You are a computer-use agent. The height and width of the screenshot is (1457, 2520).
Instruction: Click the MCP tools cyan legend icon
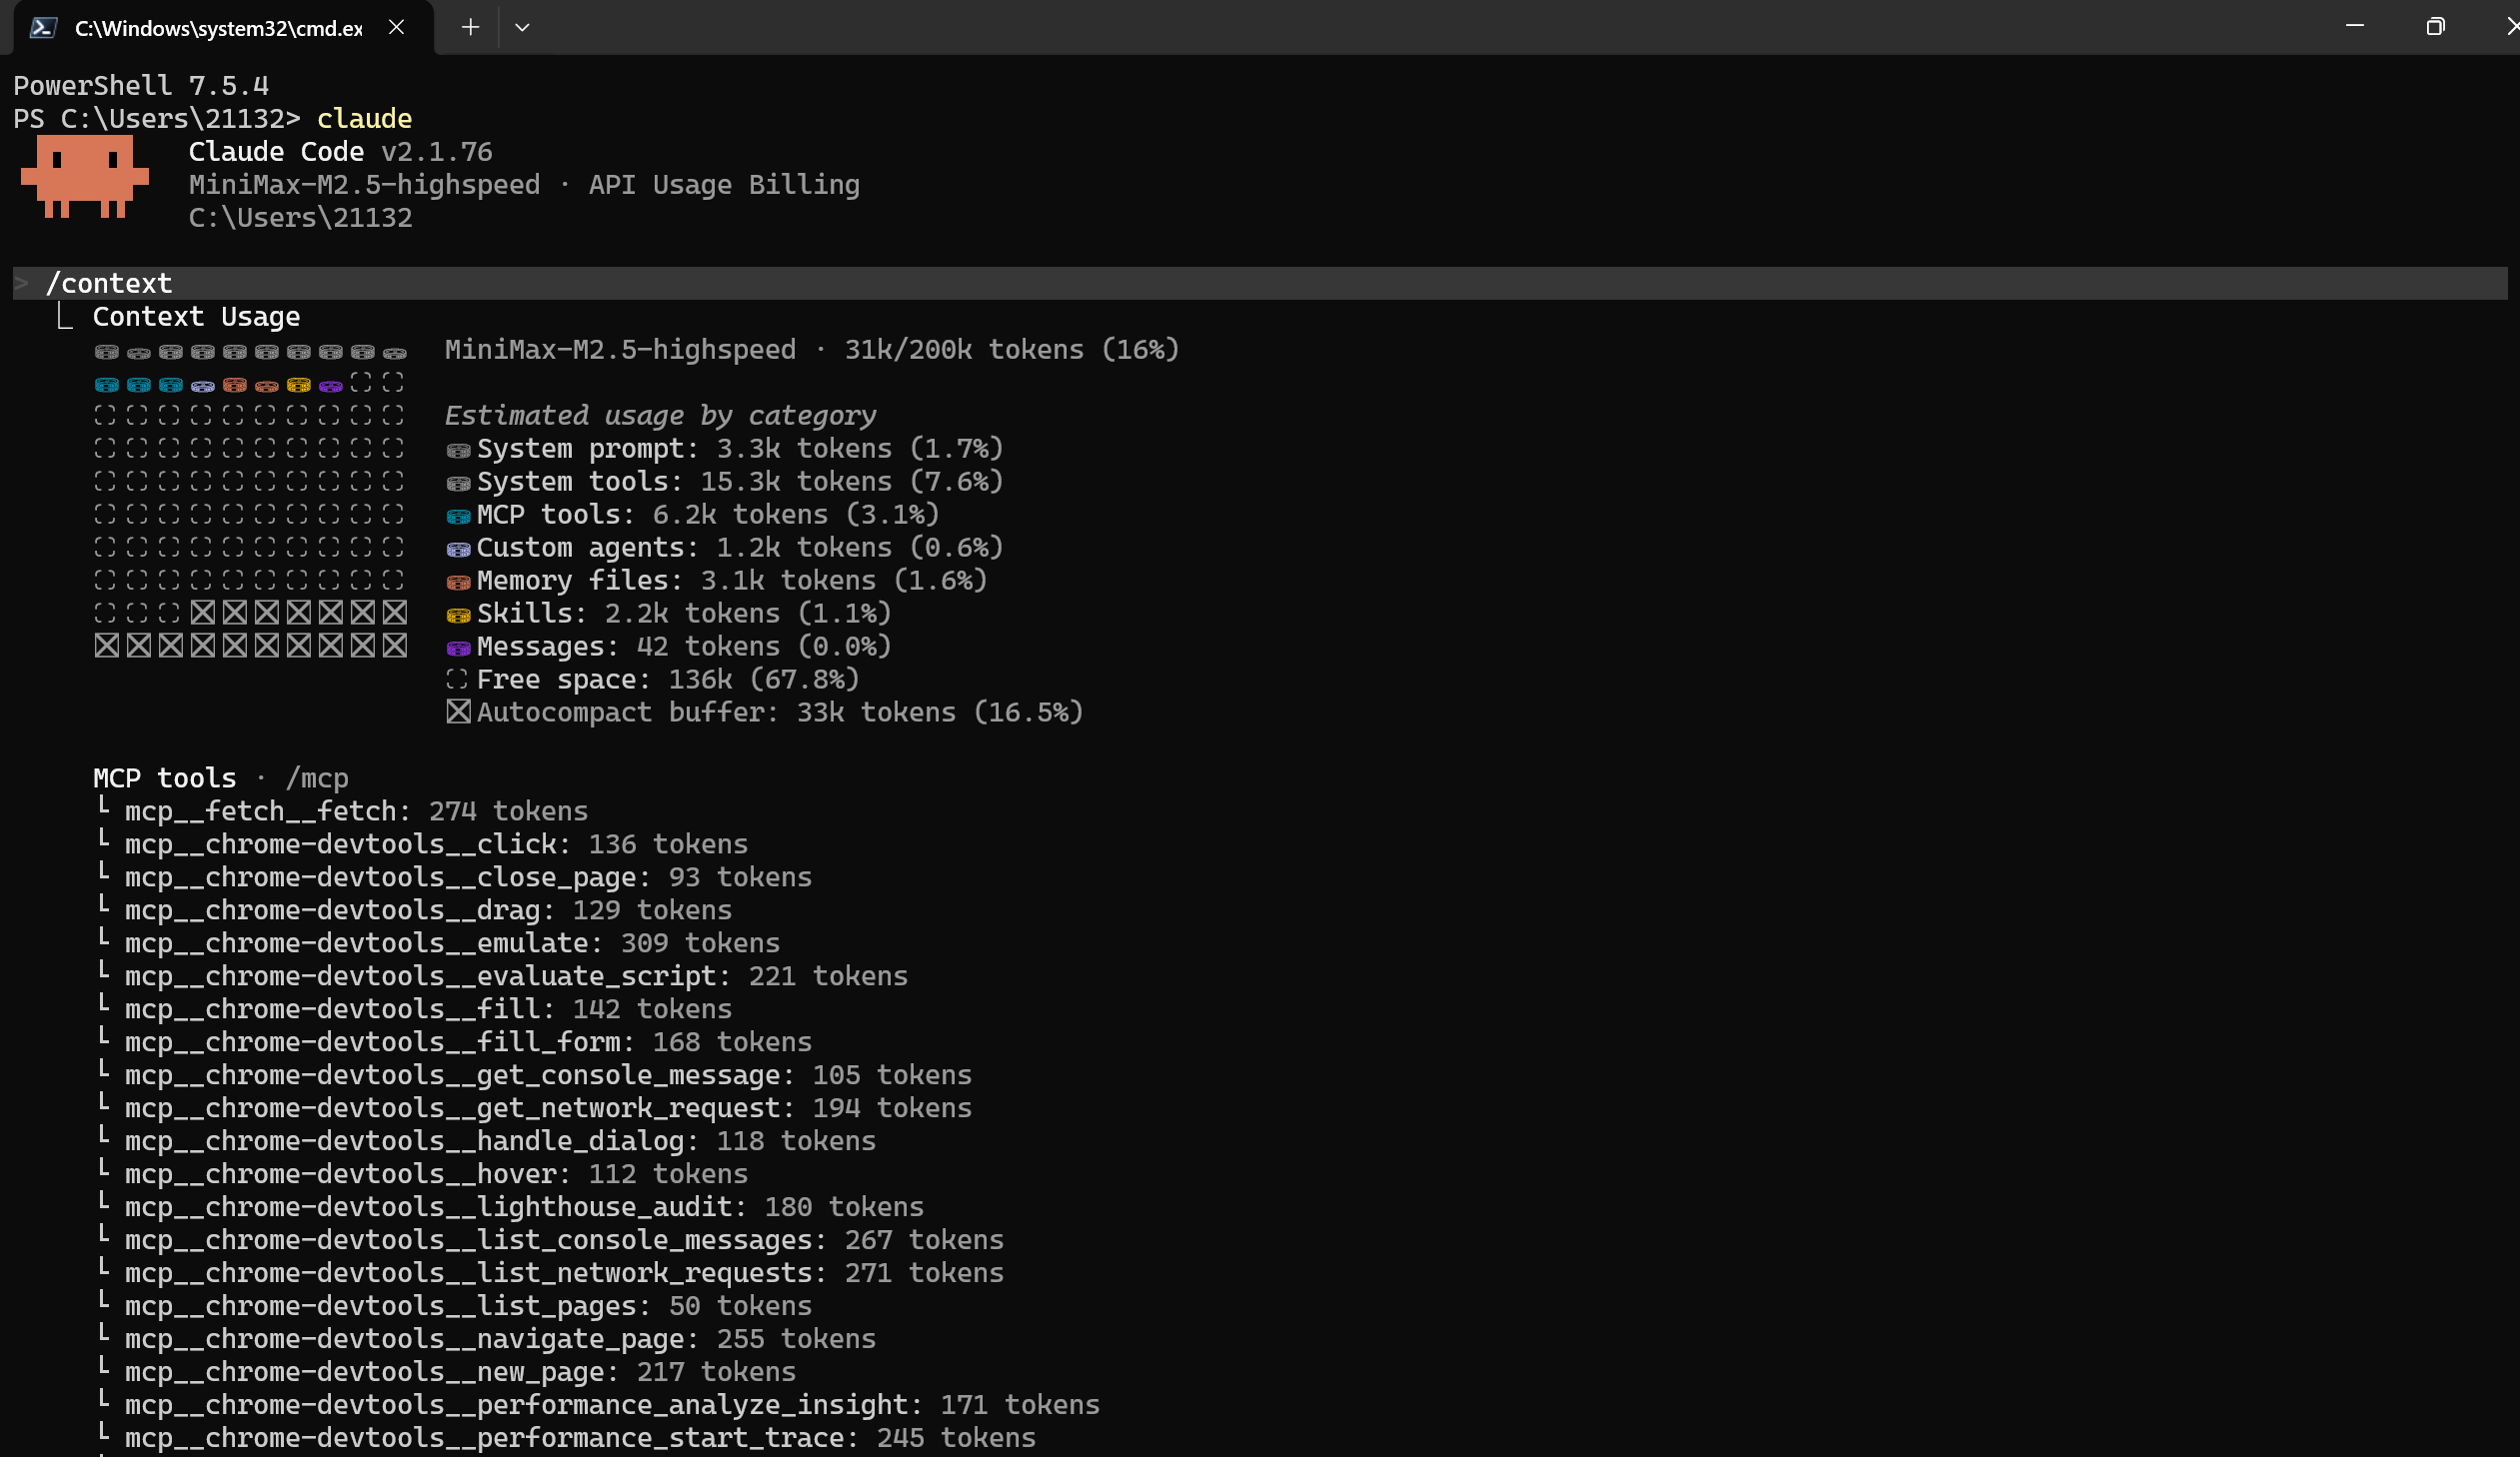coord(458,516)
